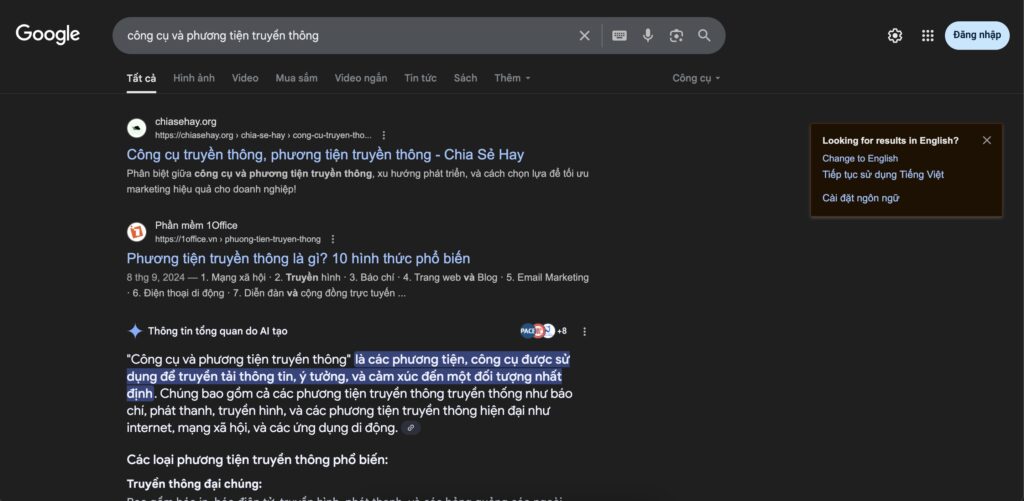Open more options for 1Office result
The height and width of the screenshot is (501, 1024).
(333, 239)
